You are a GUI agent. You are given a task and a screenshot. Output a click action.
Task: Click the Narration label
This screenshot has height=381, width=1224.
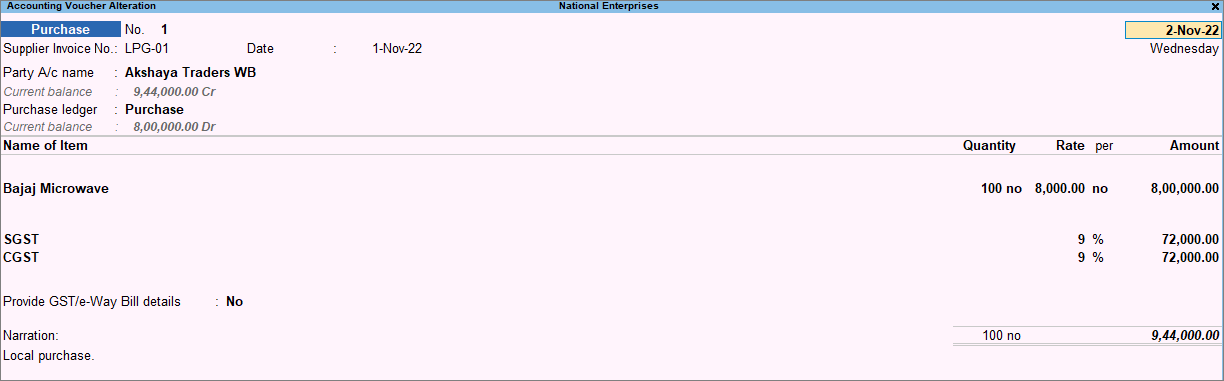click(x=31, y=336)
